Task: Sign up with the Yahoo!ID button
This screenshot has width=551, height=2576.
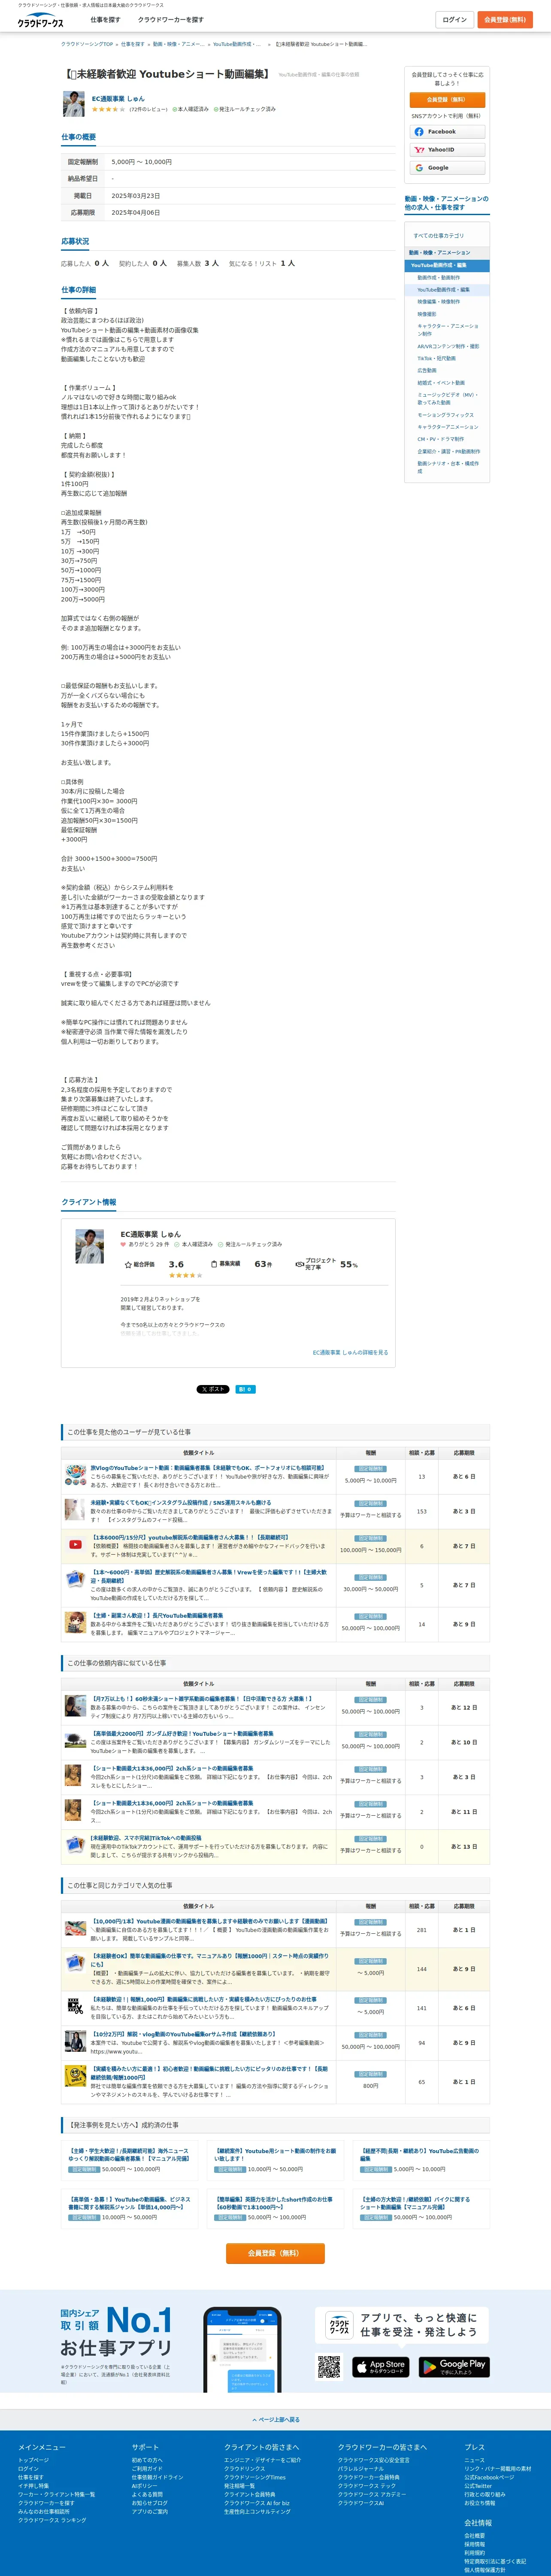Action: coord(447,150)
